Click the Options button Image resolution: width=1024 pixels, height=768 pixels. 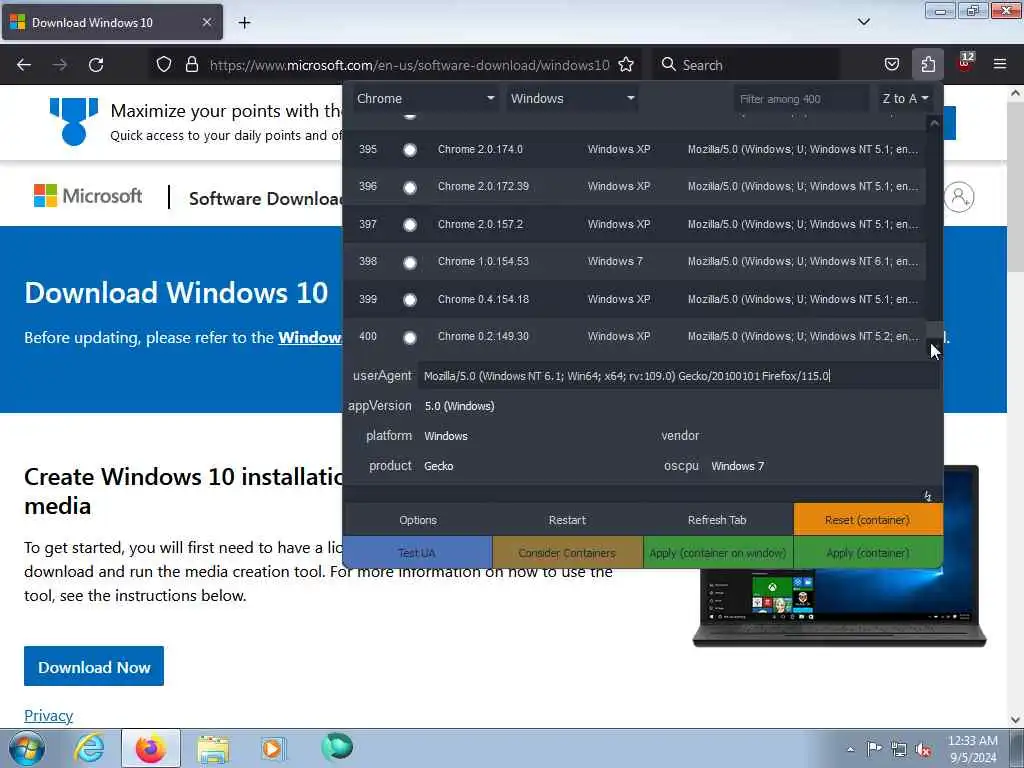click(x=418, y=520)
